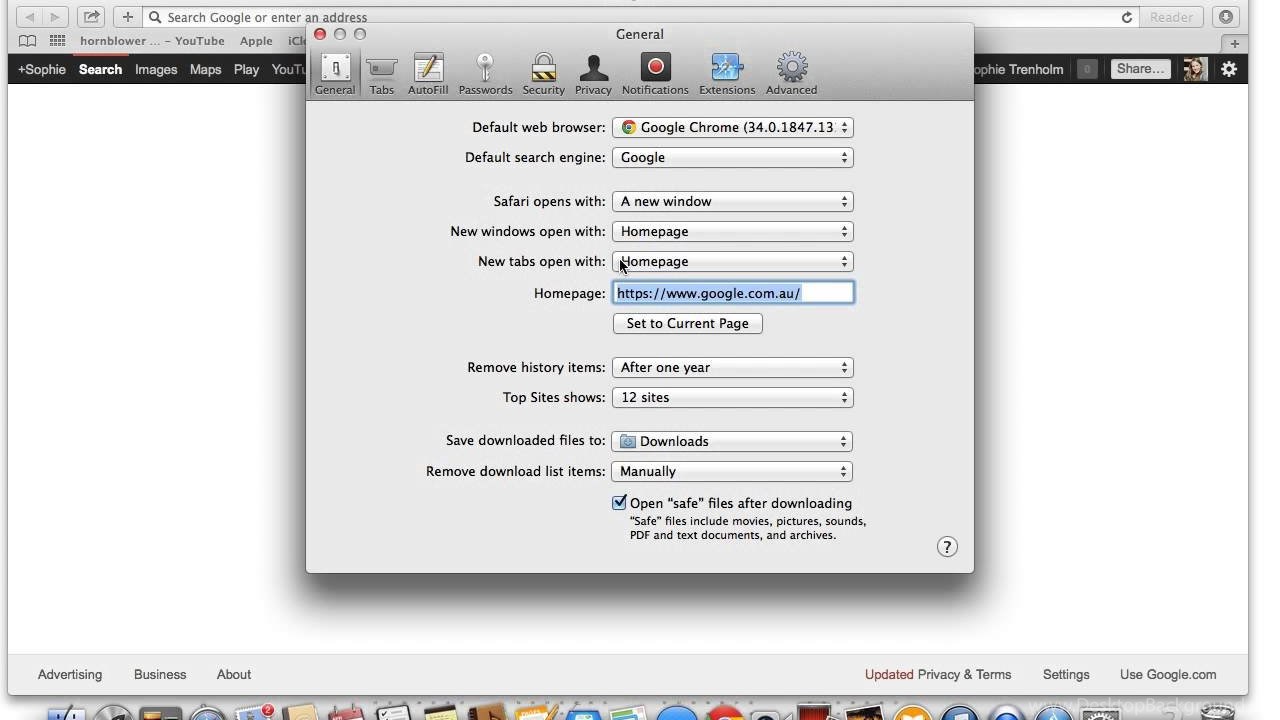Click +Sophie in the Google bar
The height and width of the screenshot is (720, 1280).
tap(42, 69)
